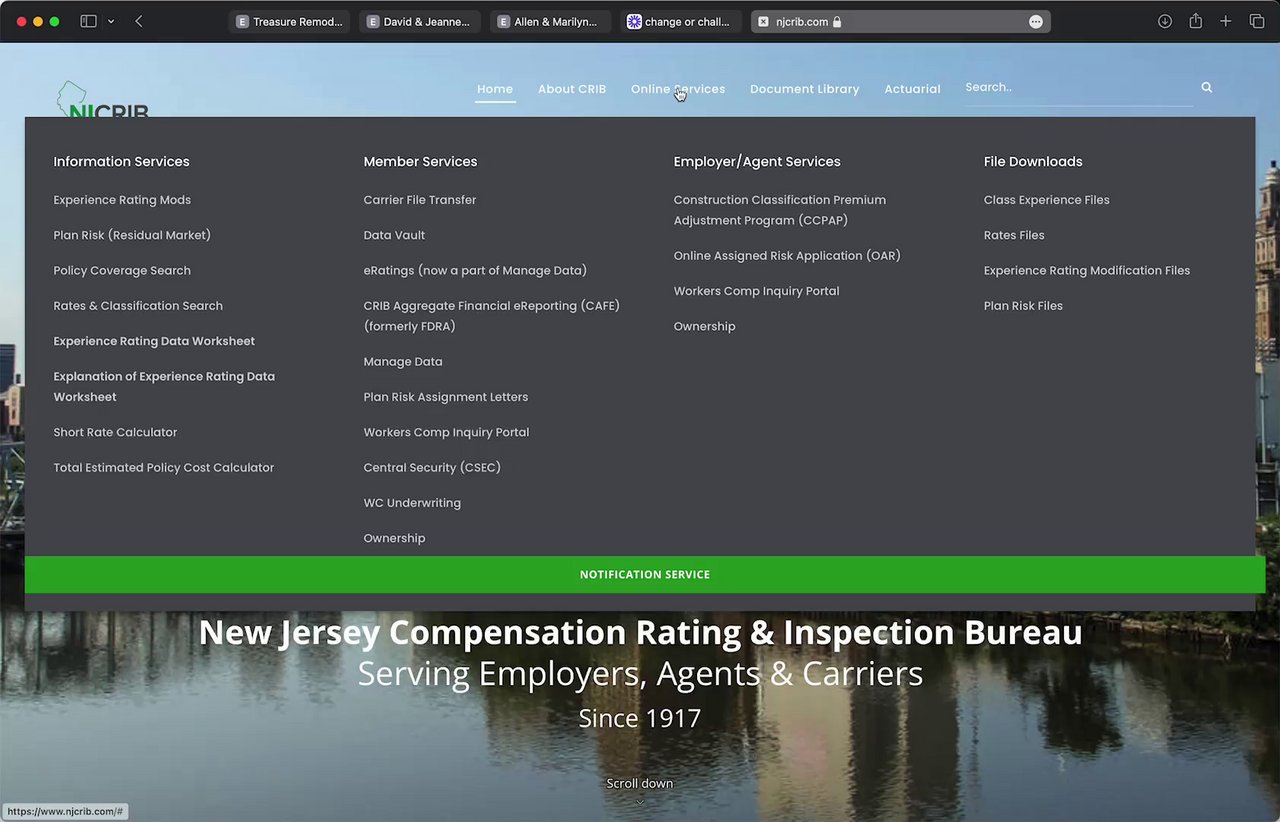Switch to the Treasure Remod... tab
Image resolution: width=1280 pixels, height=822 pixels.
tap(289, 22)
